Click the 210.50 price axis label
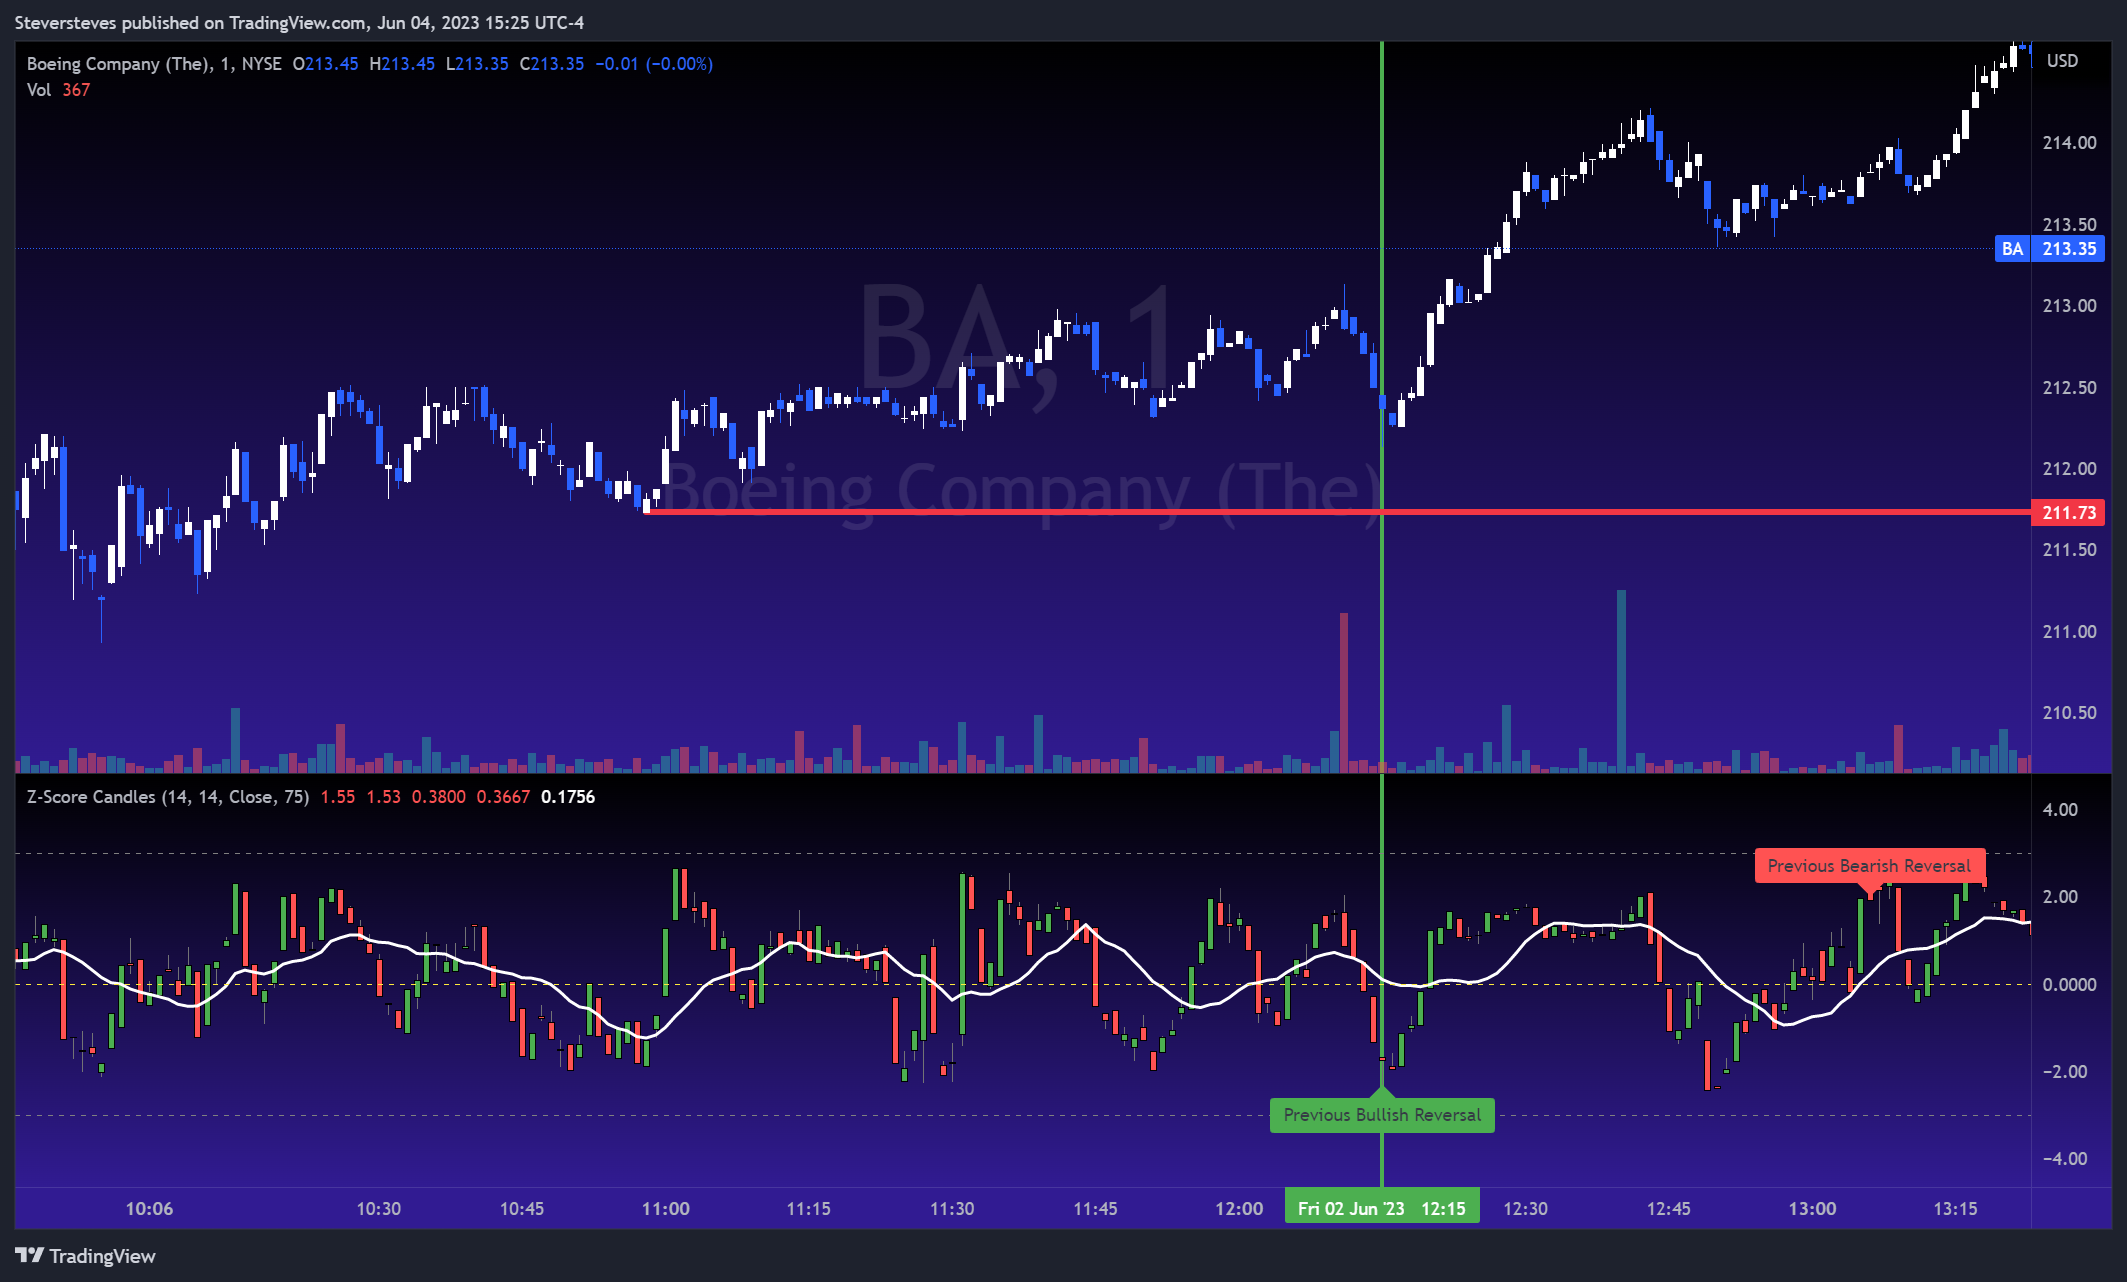The height and width of the screenshot is (1282, 2127). [x=2069, y=713]
